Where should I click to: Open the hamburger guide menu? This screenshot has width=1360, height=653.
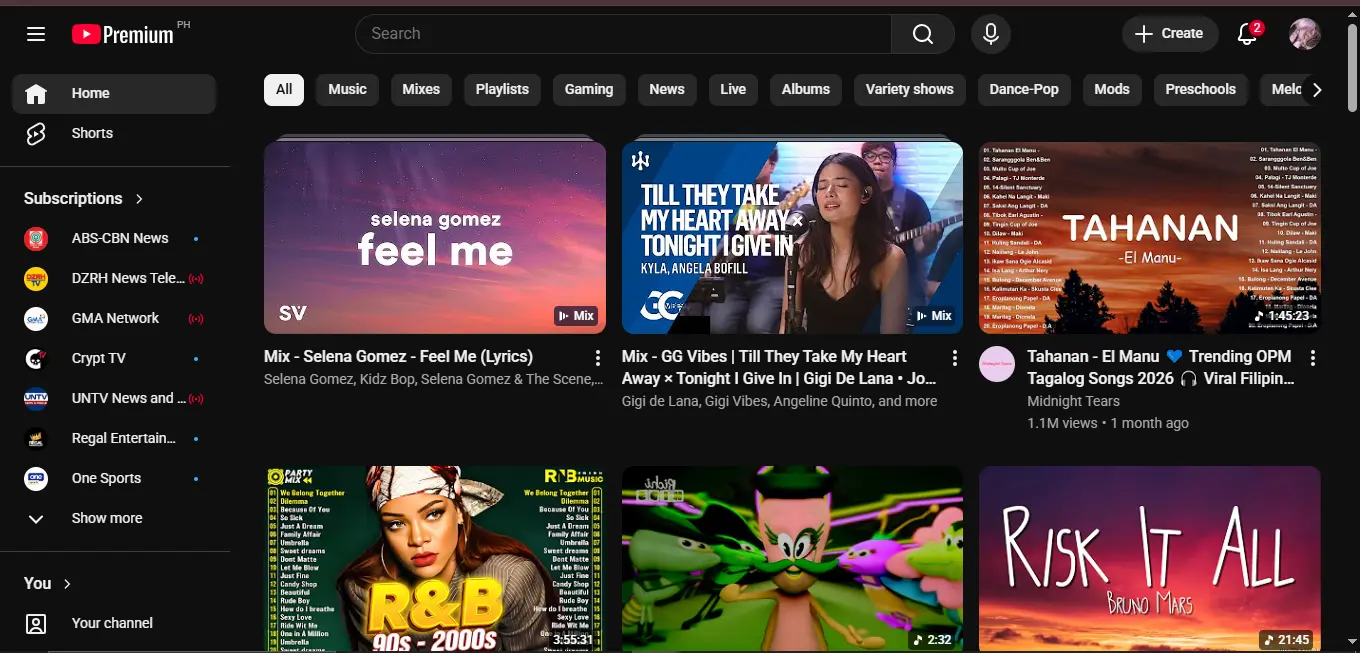[36, 34]
